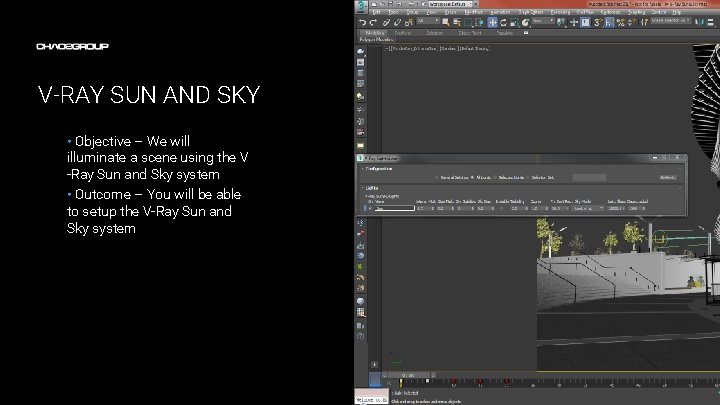This screenshot has width=720, height=405.
Task: Open the Tools menu
Action: click(393, 12)
